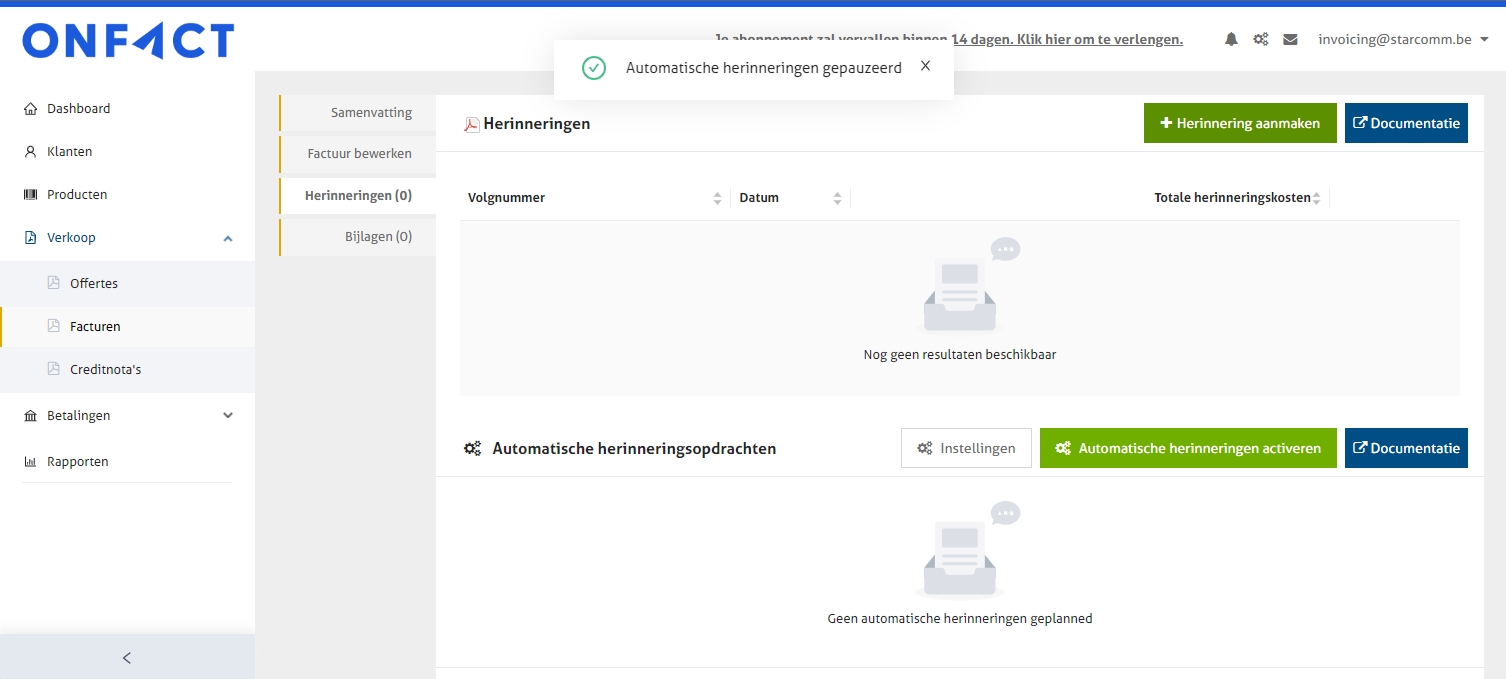Screen dimensions: 1506x679
Task: Click the settings gear icon in top bar
Action: [x=1260, y=38]
